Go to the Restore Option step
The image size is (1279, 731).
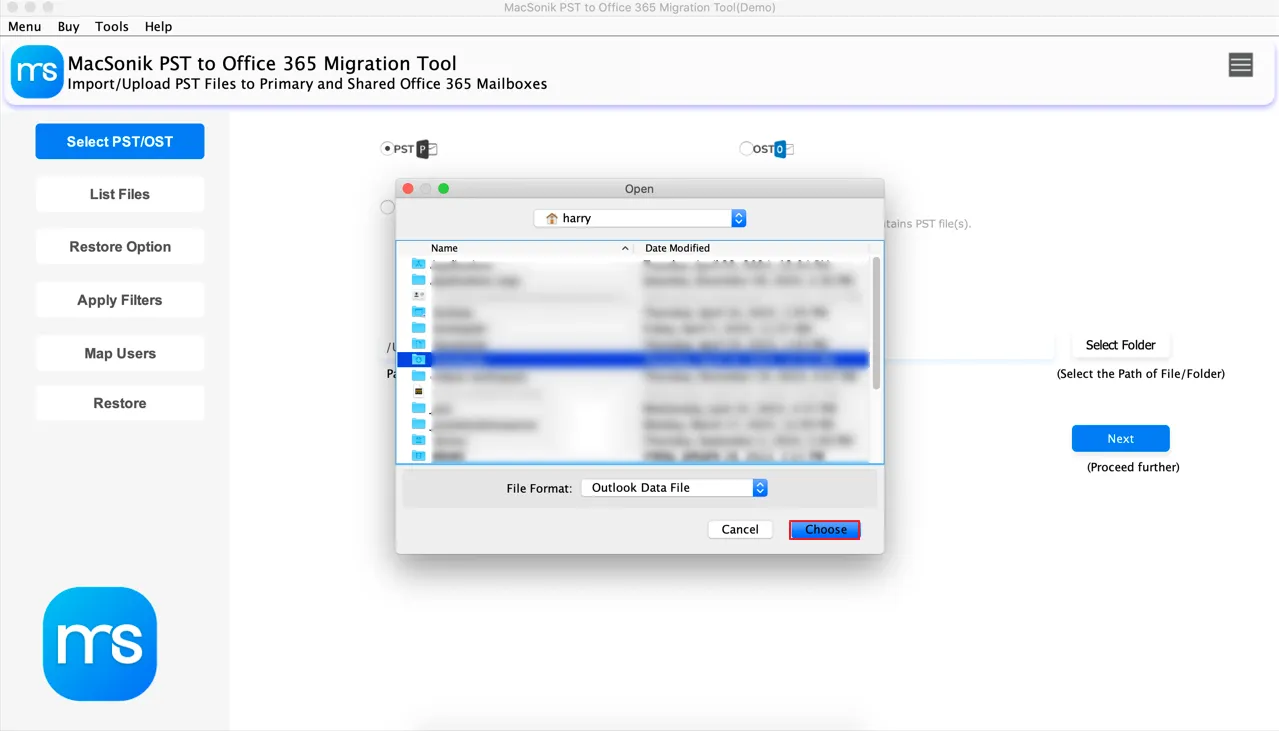pos(120,247)
